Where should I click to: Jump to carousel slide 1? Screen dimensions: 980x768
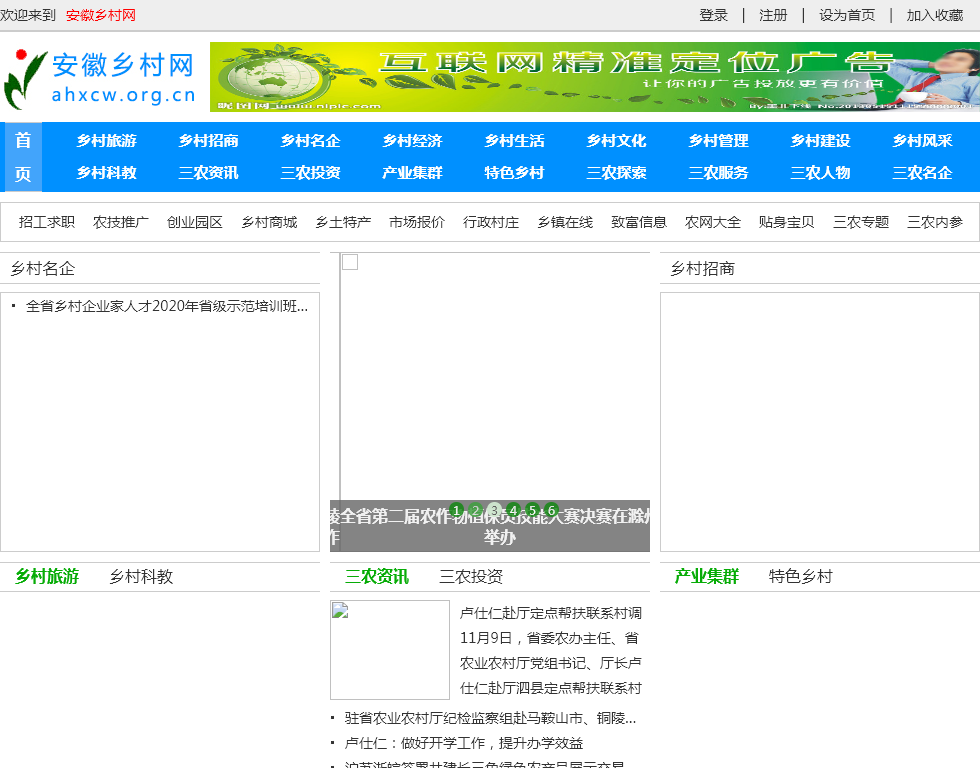point(457,510)
